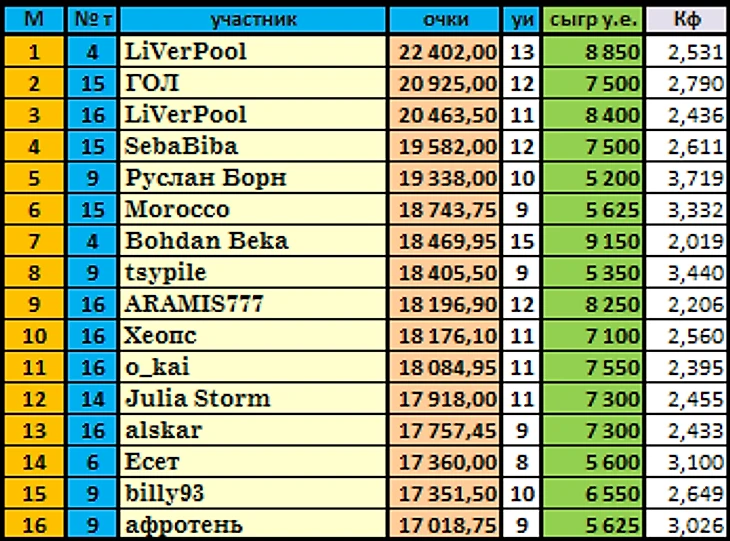The image size is (730, 541).
Task: Select the Руслан Борн participant cell
Action: coord(253,178)
